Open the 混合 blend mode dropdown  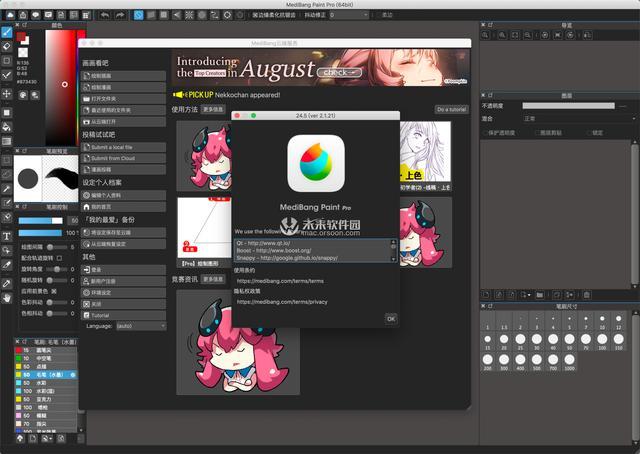578,119
